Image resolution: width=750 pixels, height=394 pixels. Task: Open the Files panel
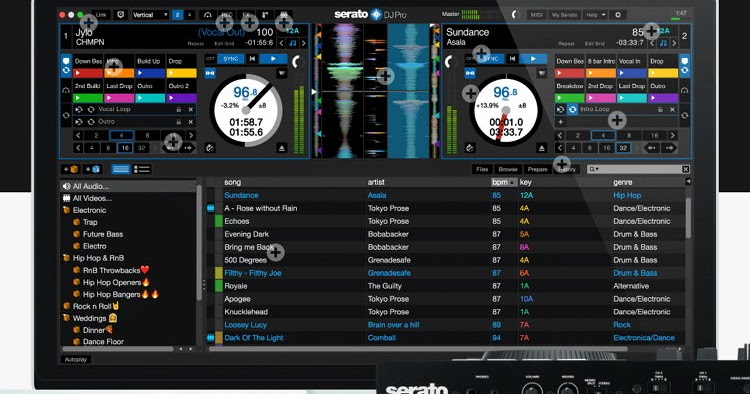(x=482, y=169)
